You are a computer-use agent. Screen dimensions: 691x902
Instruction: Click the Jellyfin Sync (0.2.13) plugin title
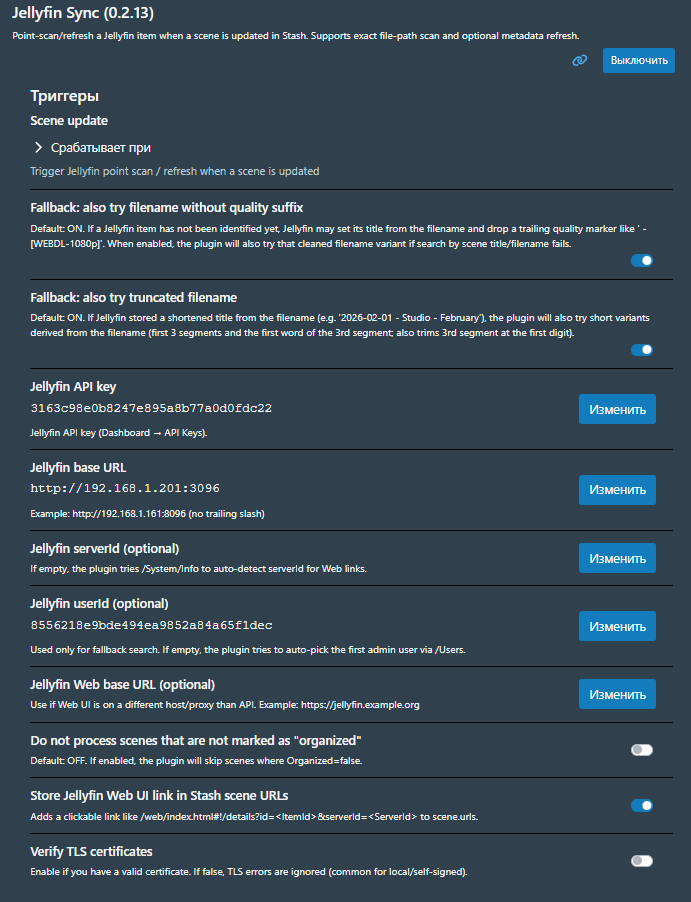pos(82,14)
